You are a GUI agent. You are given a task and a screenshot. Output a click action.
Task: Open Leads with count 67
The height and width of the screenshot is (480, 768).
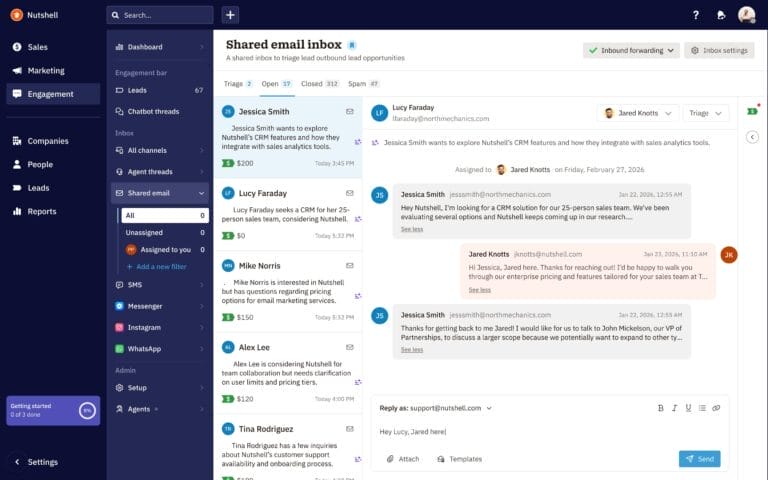pos(160,90)
